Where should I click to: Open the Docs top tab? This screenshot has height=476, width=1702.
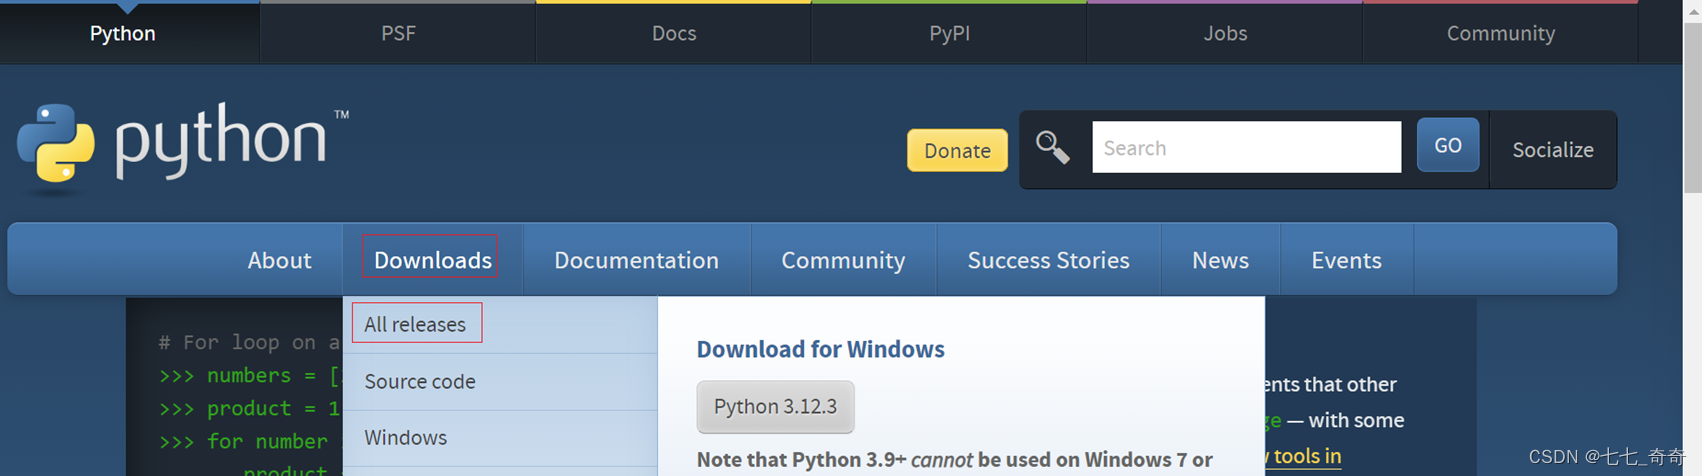coord(674,33)
